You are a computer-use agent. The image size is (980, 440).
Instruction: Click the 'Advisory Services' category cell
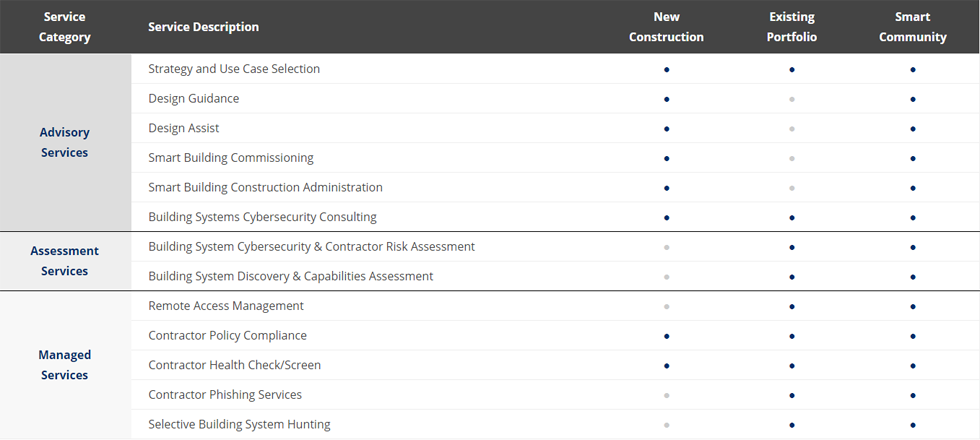(x=65, y=142)
